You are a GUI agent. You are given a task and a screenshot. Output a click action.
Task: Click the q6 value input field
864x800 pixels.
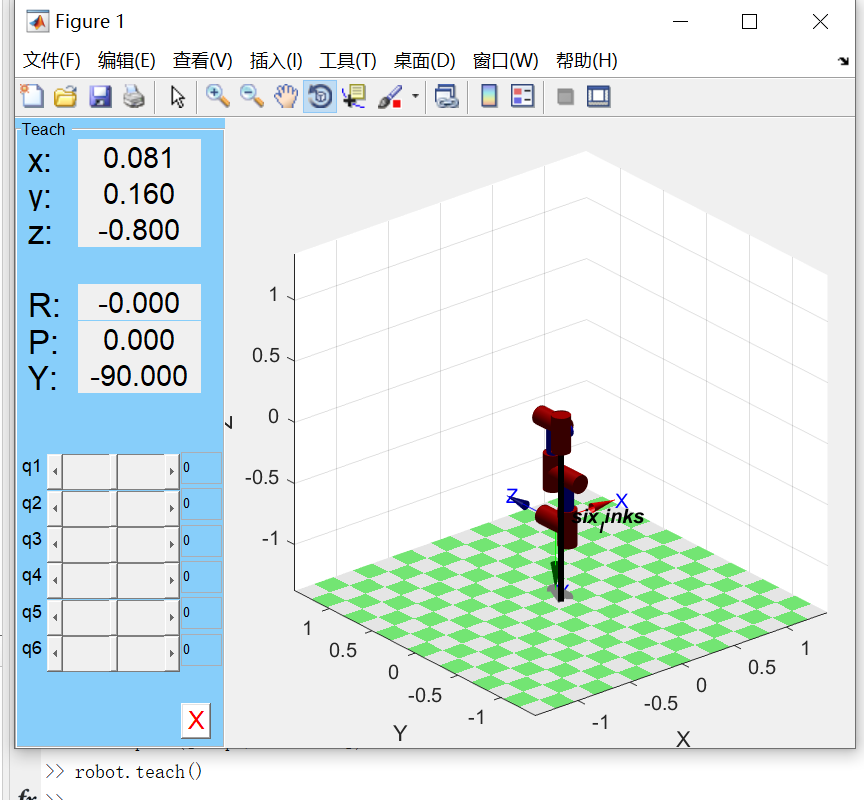(202, 650)
